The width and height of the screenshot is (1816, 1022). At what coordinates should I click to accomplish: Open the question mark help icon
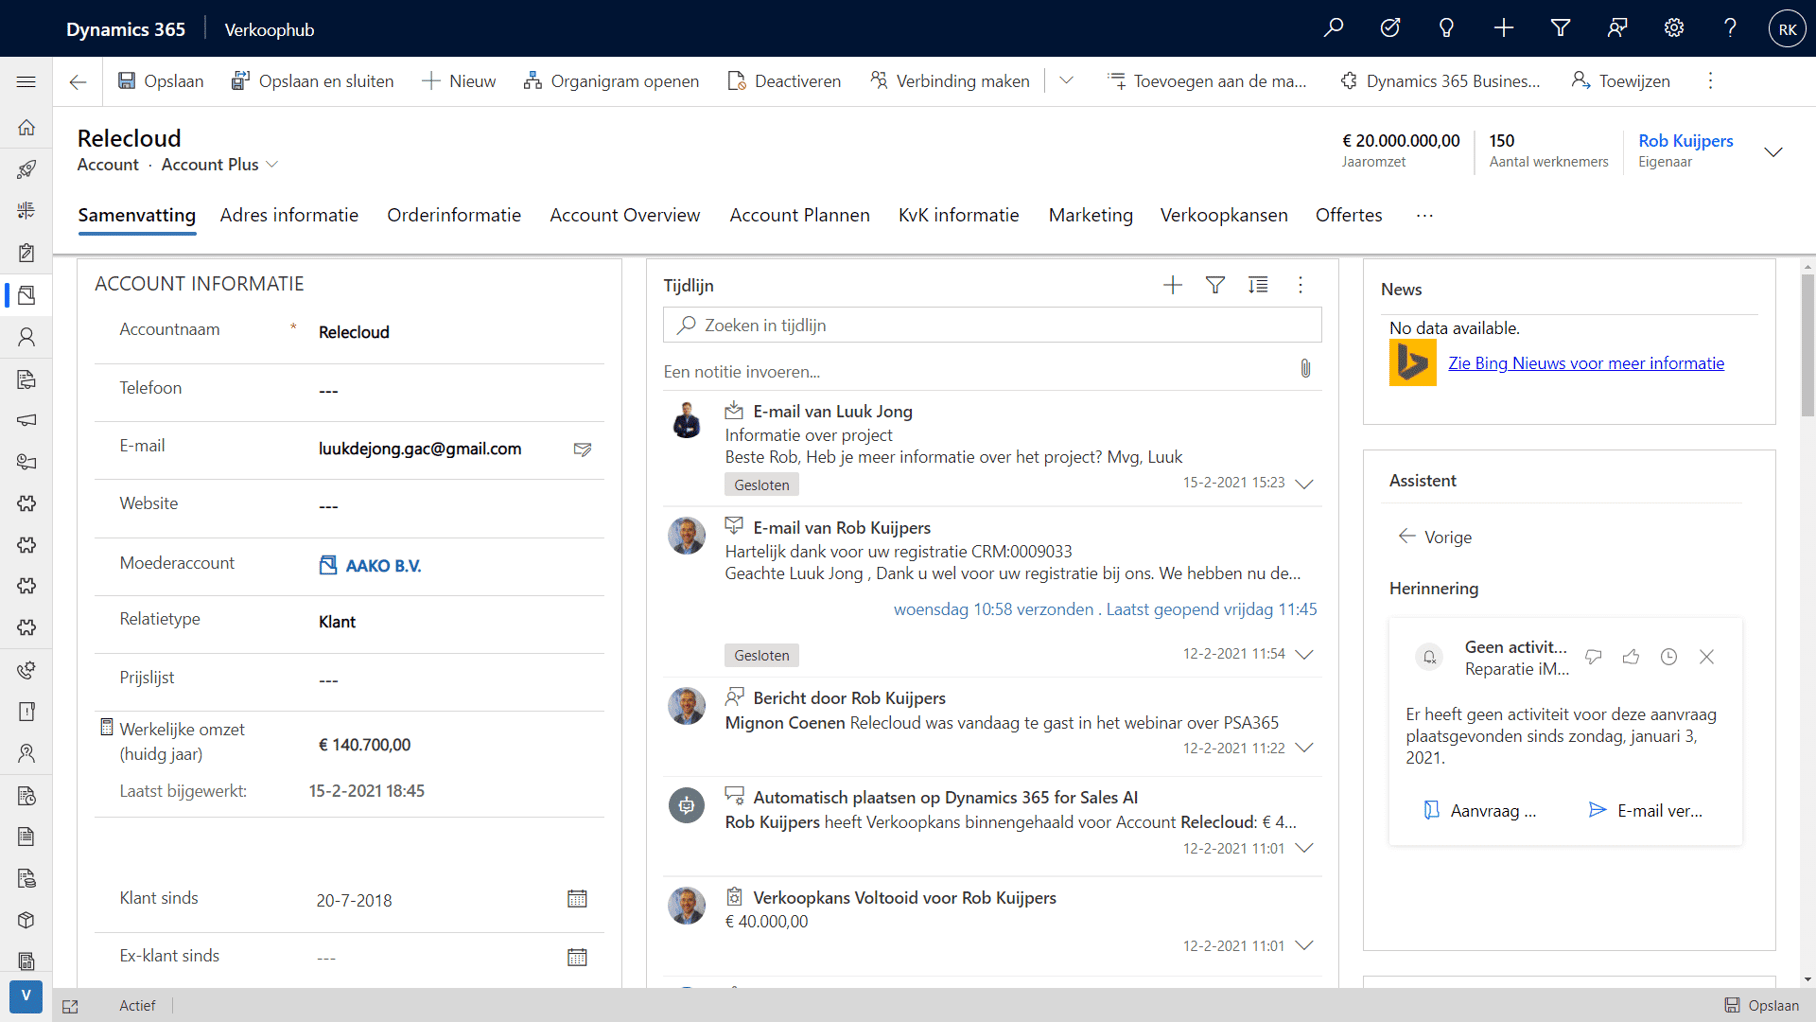[x=1730, y=28]
